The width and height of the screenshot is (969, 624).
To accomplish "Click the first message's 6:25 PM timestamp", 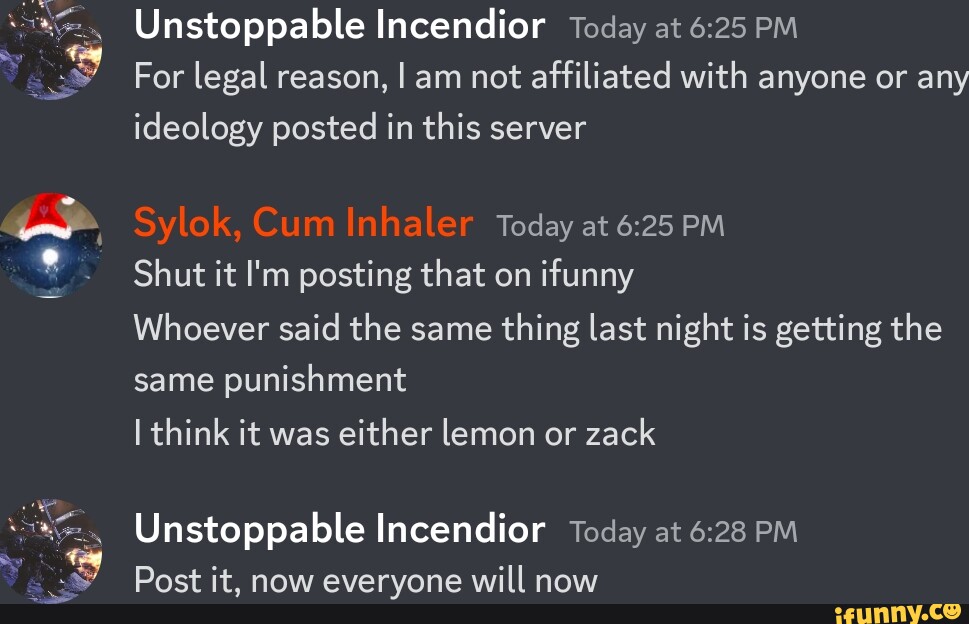I will 683,28.
